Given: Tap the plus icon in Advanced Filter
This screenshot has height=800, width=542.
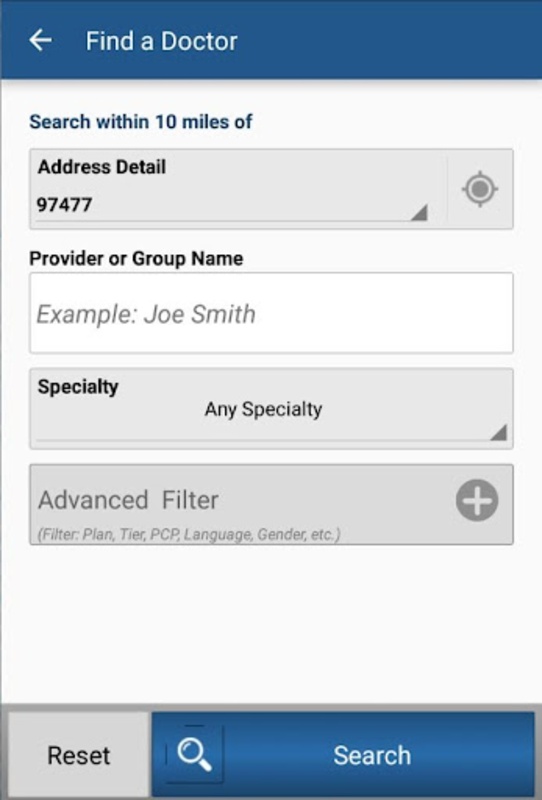Looking at the screenshot, I should [477, 500].
